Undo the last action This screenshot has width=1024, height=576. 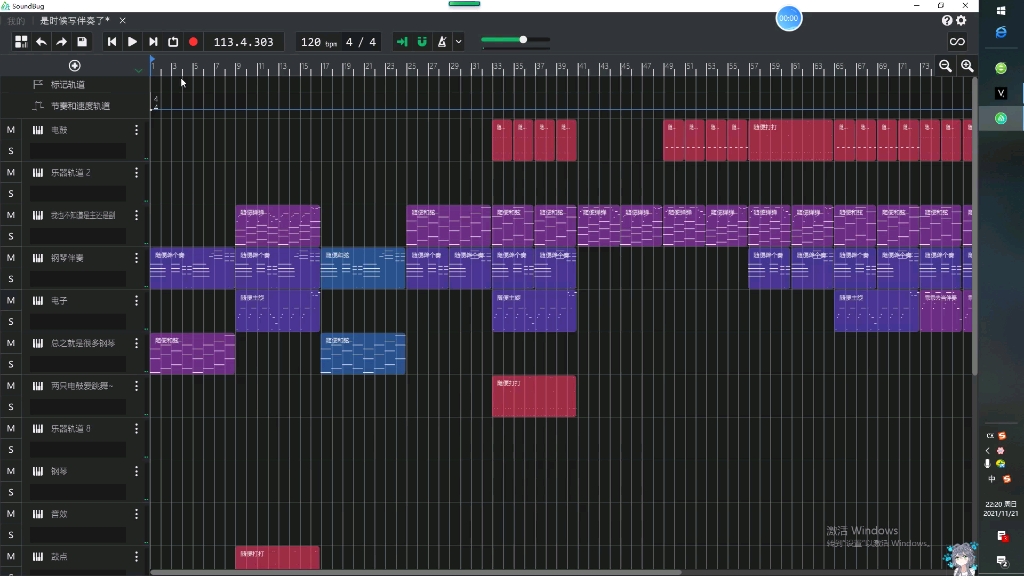click(x=41, y=42)
